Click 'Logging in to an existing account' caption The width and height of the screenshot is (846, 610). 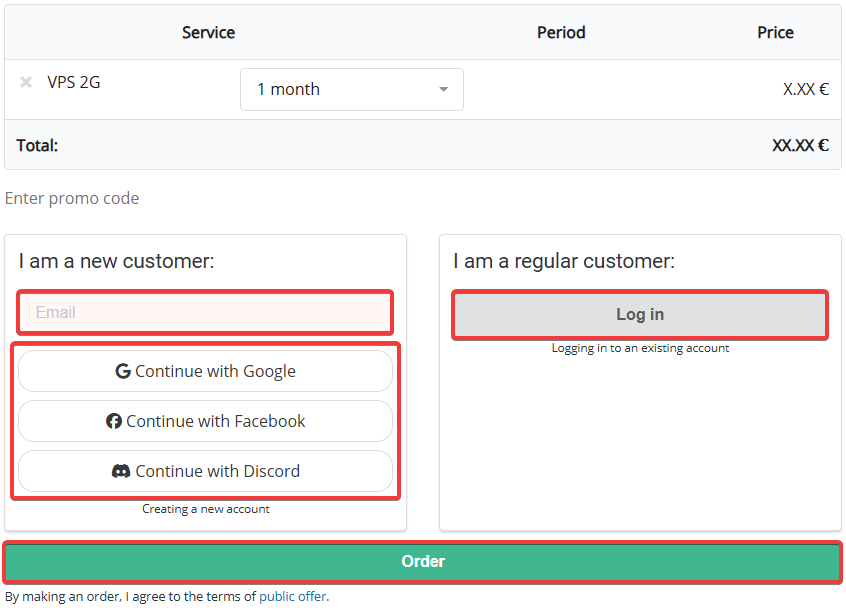click(x=640, y=348)
